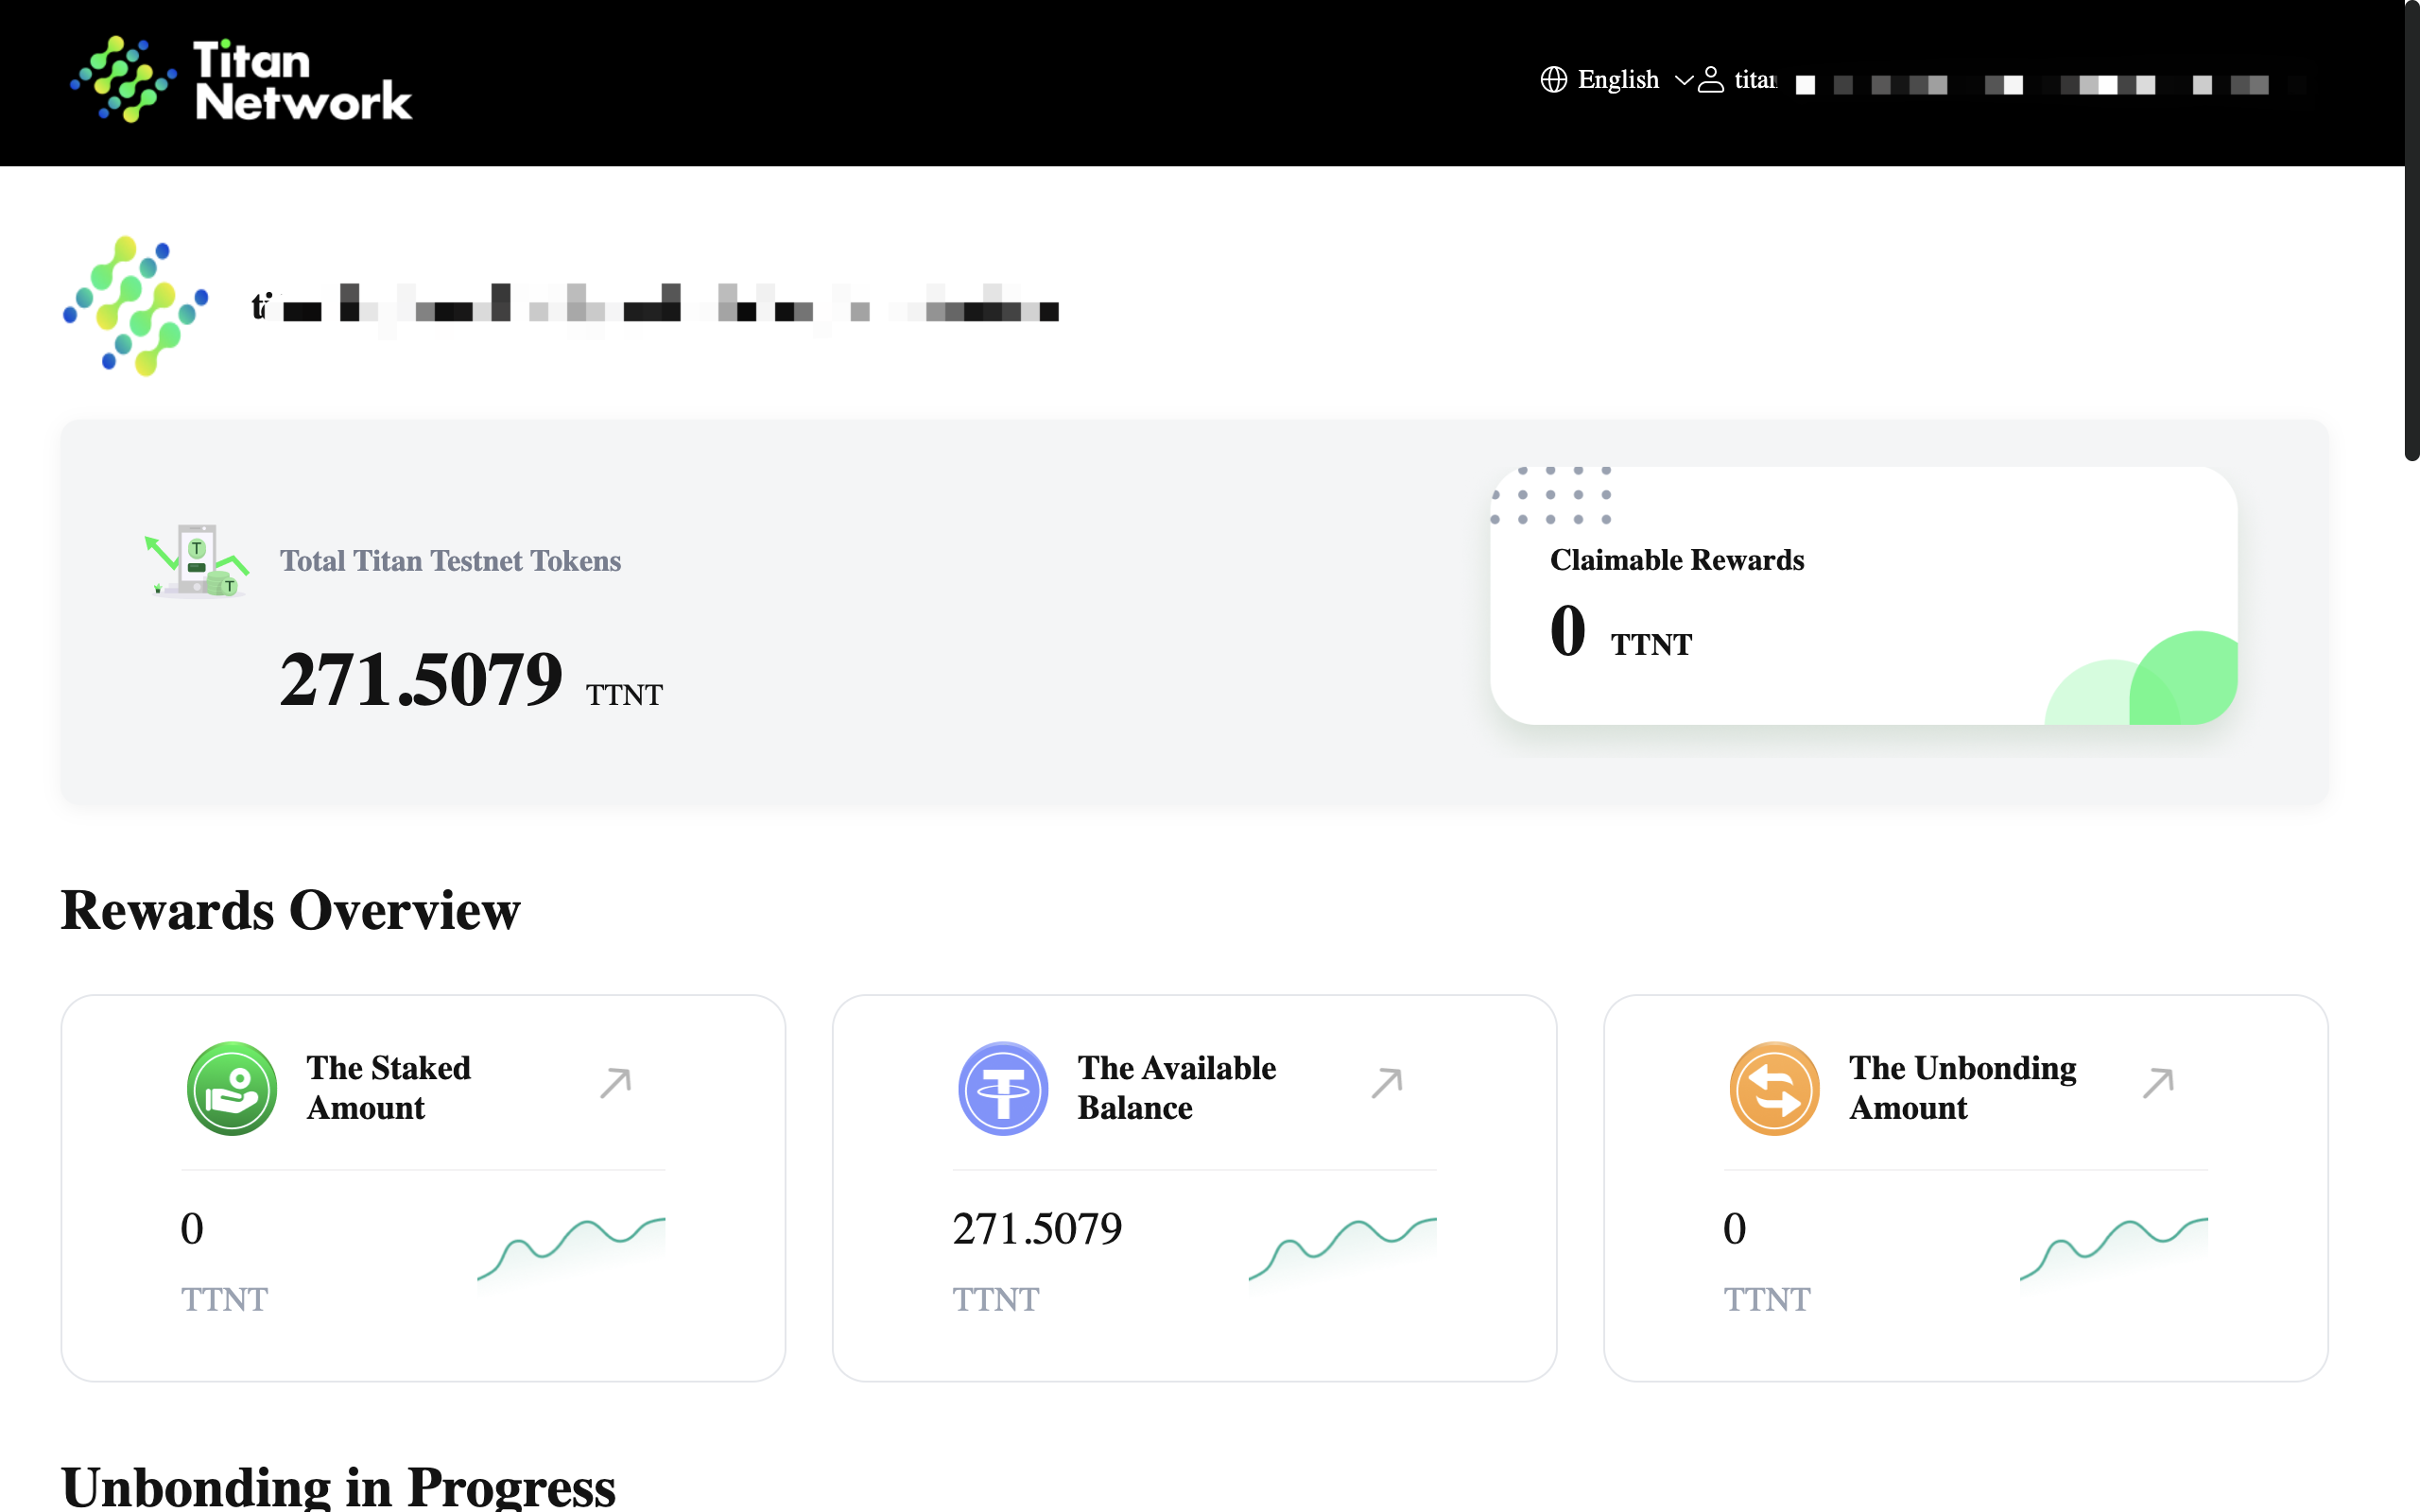
Task: Click the vertical page scrollbar thumb
Action: [2411, 230]
